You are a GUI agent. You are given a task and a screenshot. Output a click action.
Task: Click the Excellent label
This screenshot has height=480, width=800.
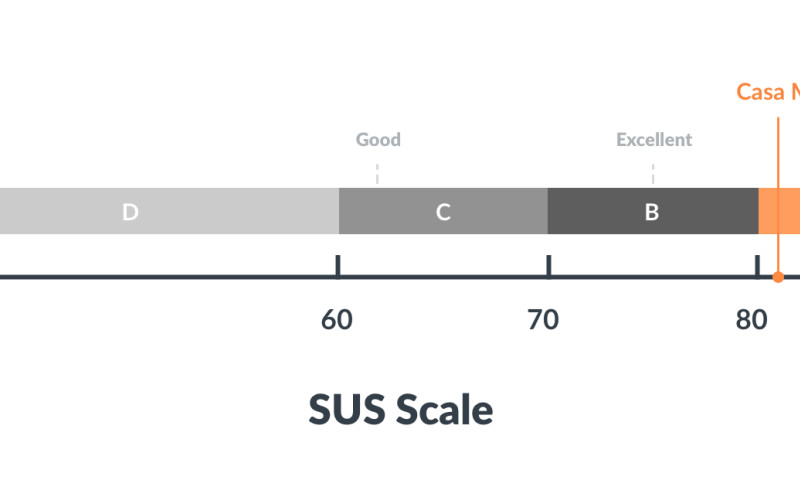tap(654, 139)
